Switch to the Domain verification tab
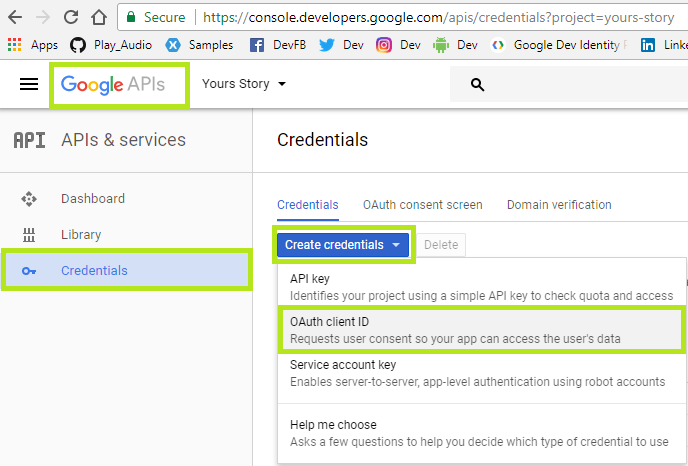The height and width of the screenshot is (466, 688). click(x=559, y=205)
